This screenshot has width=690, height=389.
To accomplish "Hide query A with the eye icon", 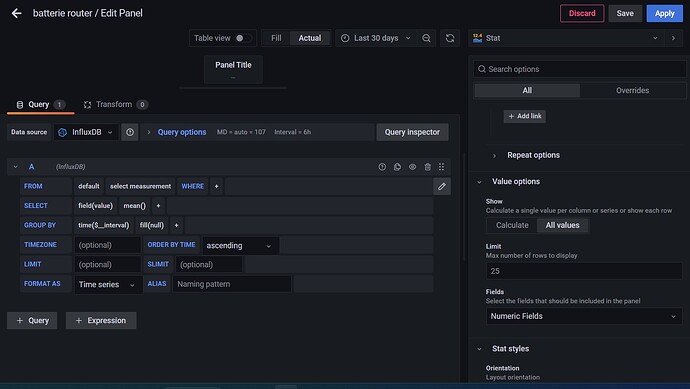I will tap(412, 167).
